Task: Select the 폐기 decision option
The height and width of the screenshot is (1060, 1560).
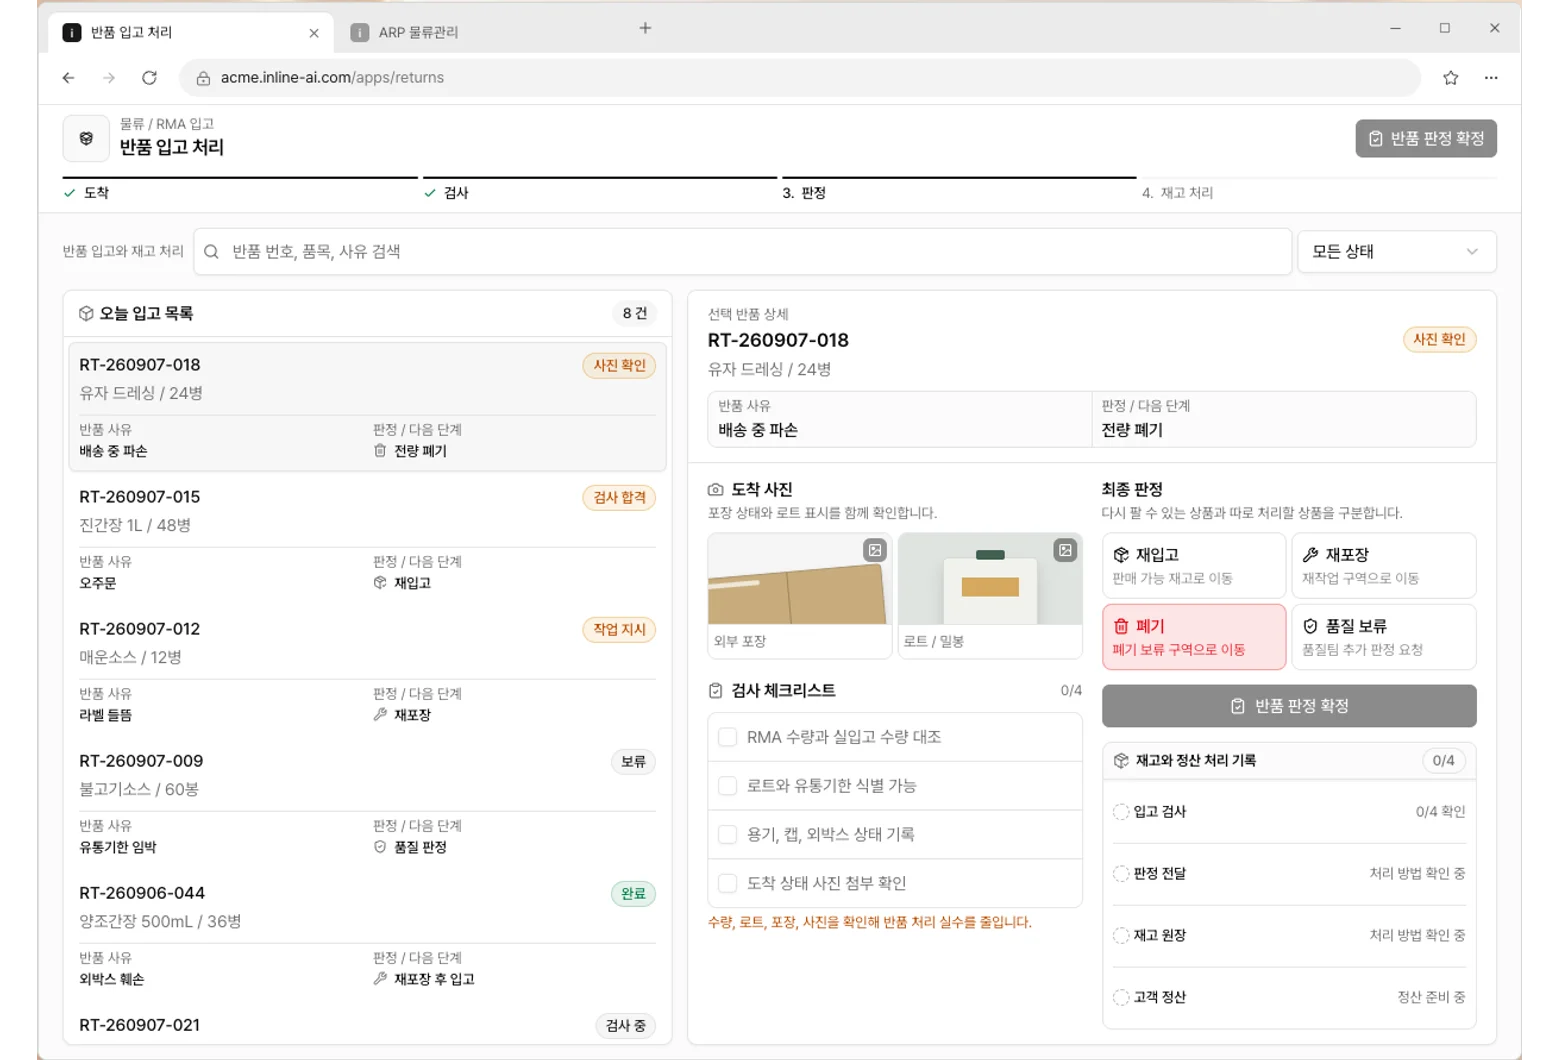Action: coord(1194,637)
